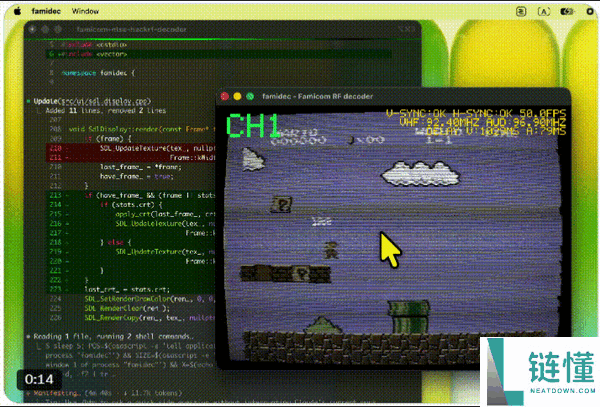Viewport: 600px width, 407px height.
Task: Click the 50.0FPS readout
Action: click(542, 114)
